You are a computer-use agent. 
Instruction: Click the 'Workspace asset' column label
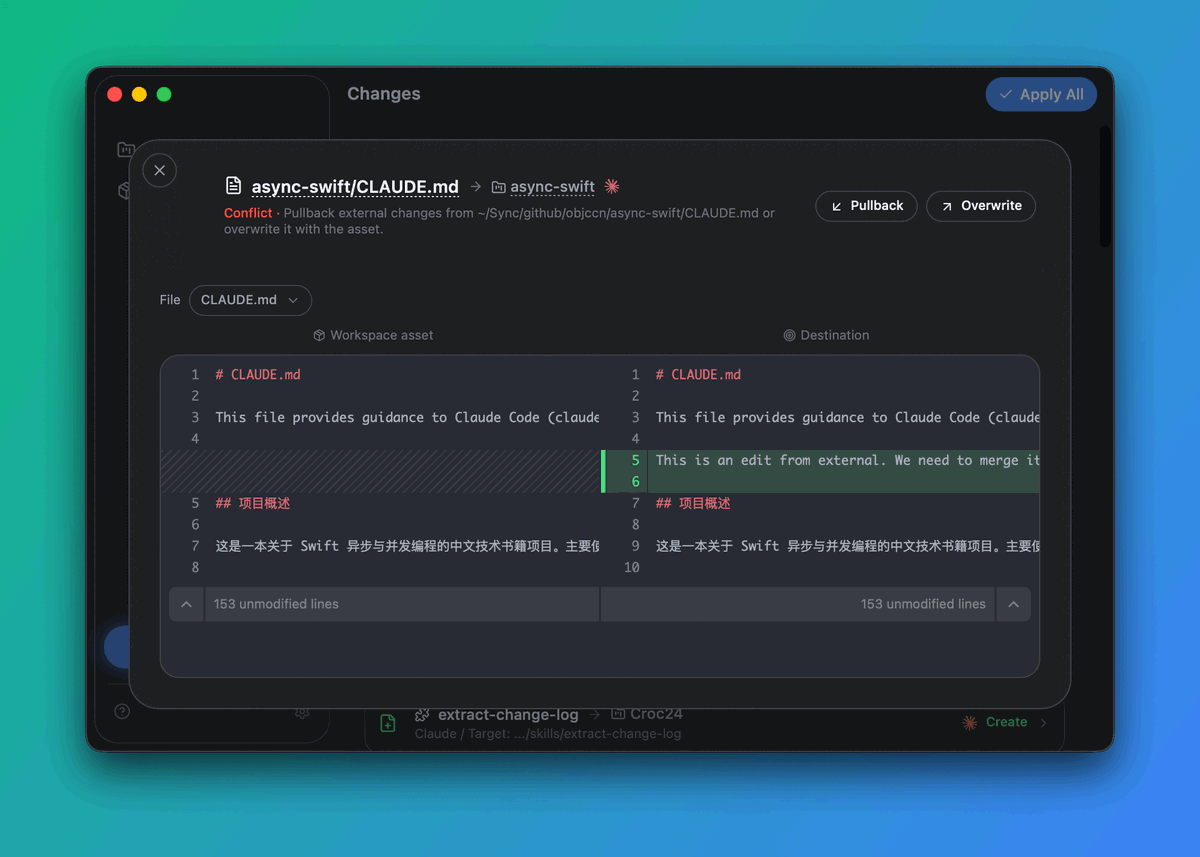pos(382,335)
